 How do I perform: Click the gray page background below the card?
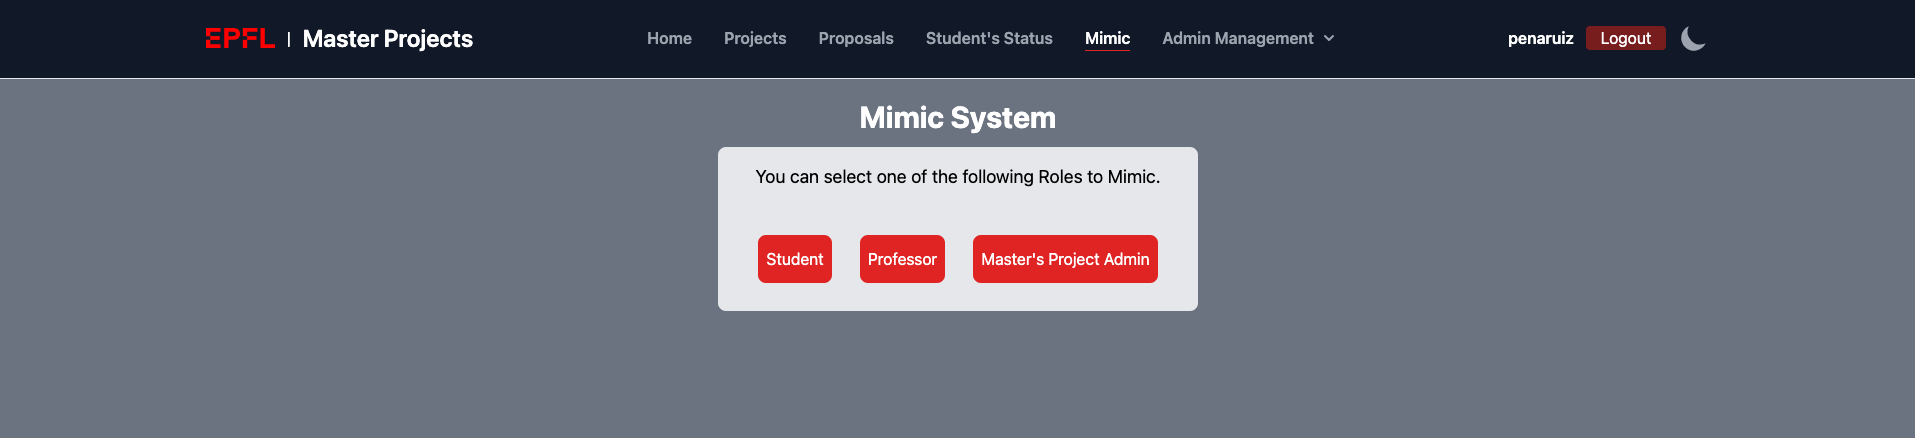click(x=957, y=380)
